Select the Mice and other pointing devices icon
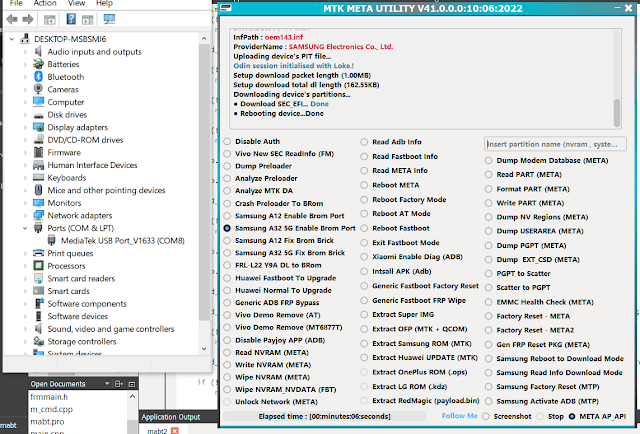The width and height of the screenshot is (640, 434). [38, 190]
